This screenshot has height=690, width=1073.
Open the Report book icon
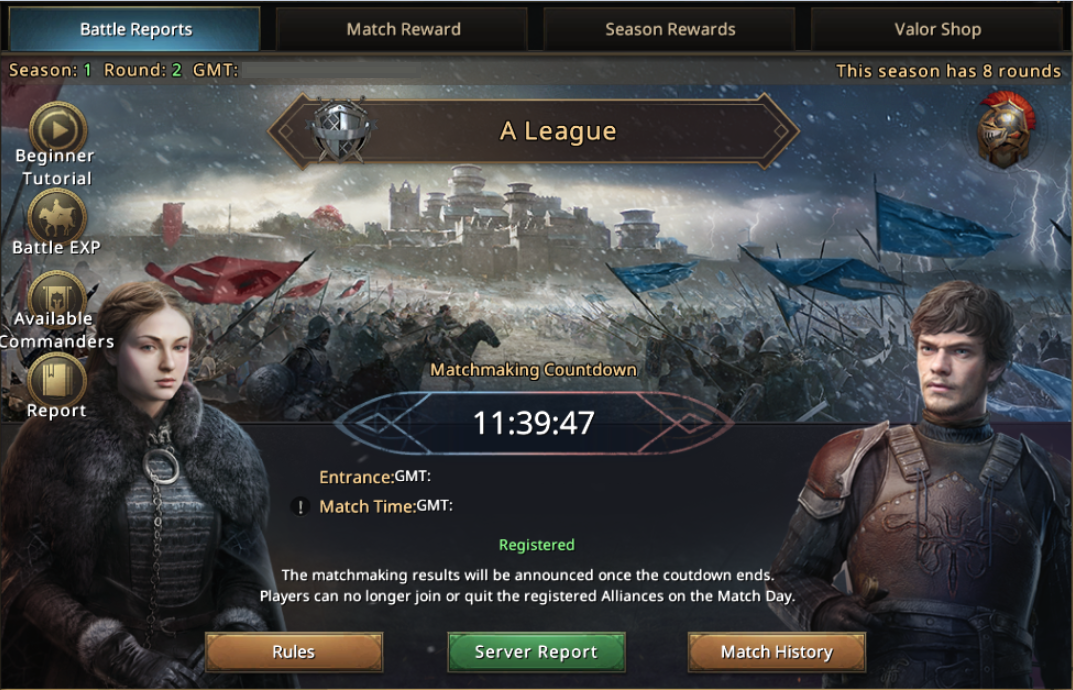tap(57, 379)
